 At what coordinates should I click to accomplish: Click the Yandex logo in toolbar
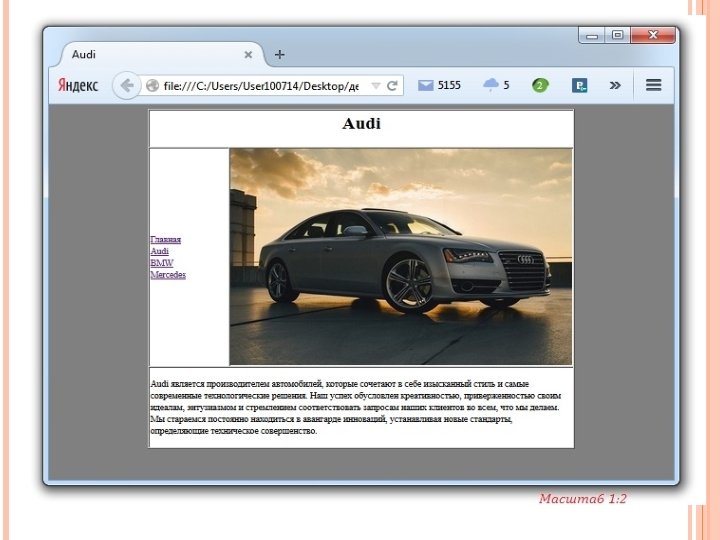pyautogui.click(x=78, y=85)
